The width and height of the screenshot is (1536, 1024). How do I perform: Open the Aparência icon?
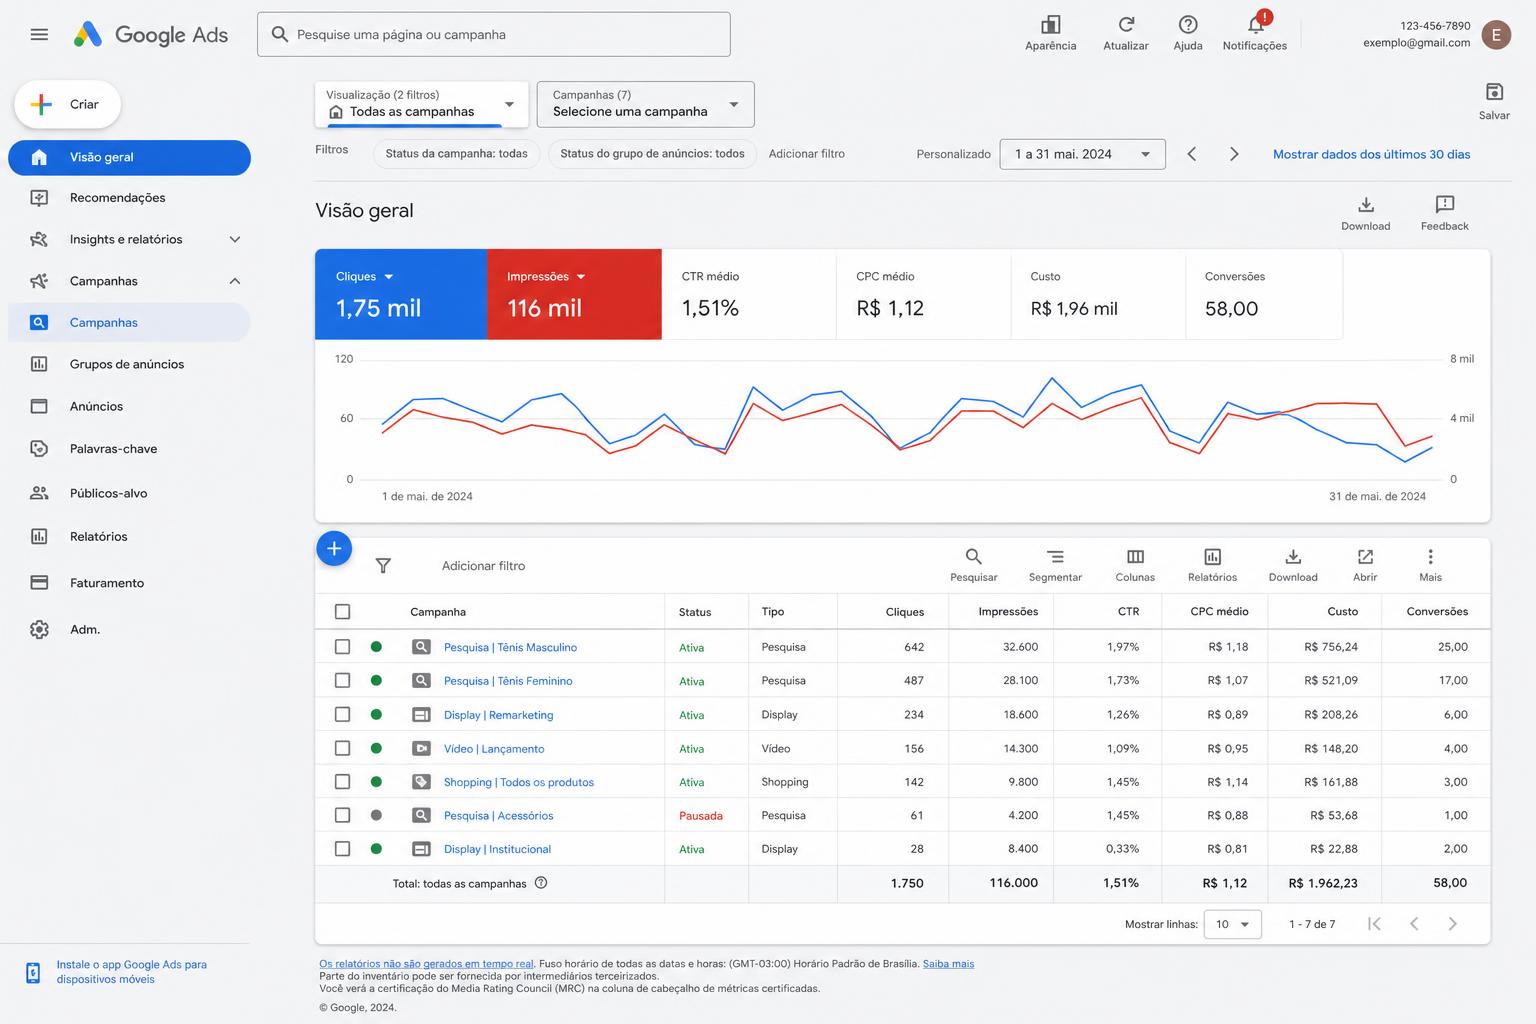pos(1050,25)
